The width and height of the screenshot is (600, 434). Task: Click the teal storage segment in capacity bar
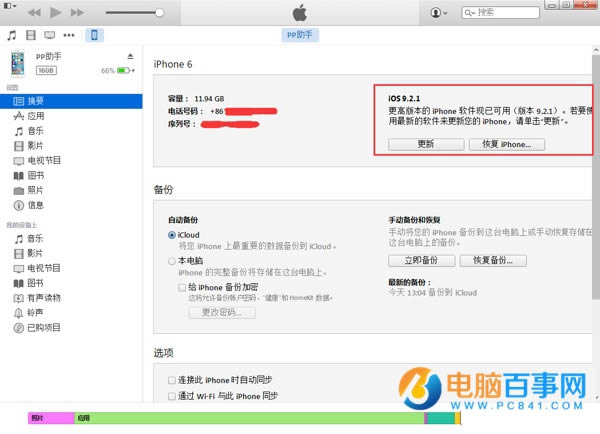[x=441, y=418]
